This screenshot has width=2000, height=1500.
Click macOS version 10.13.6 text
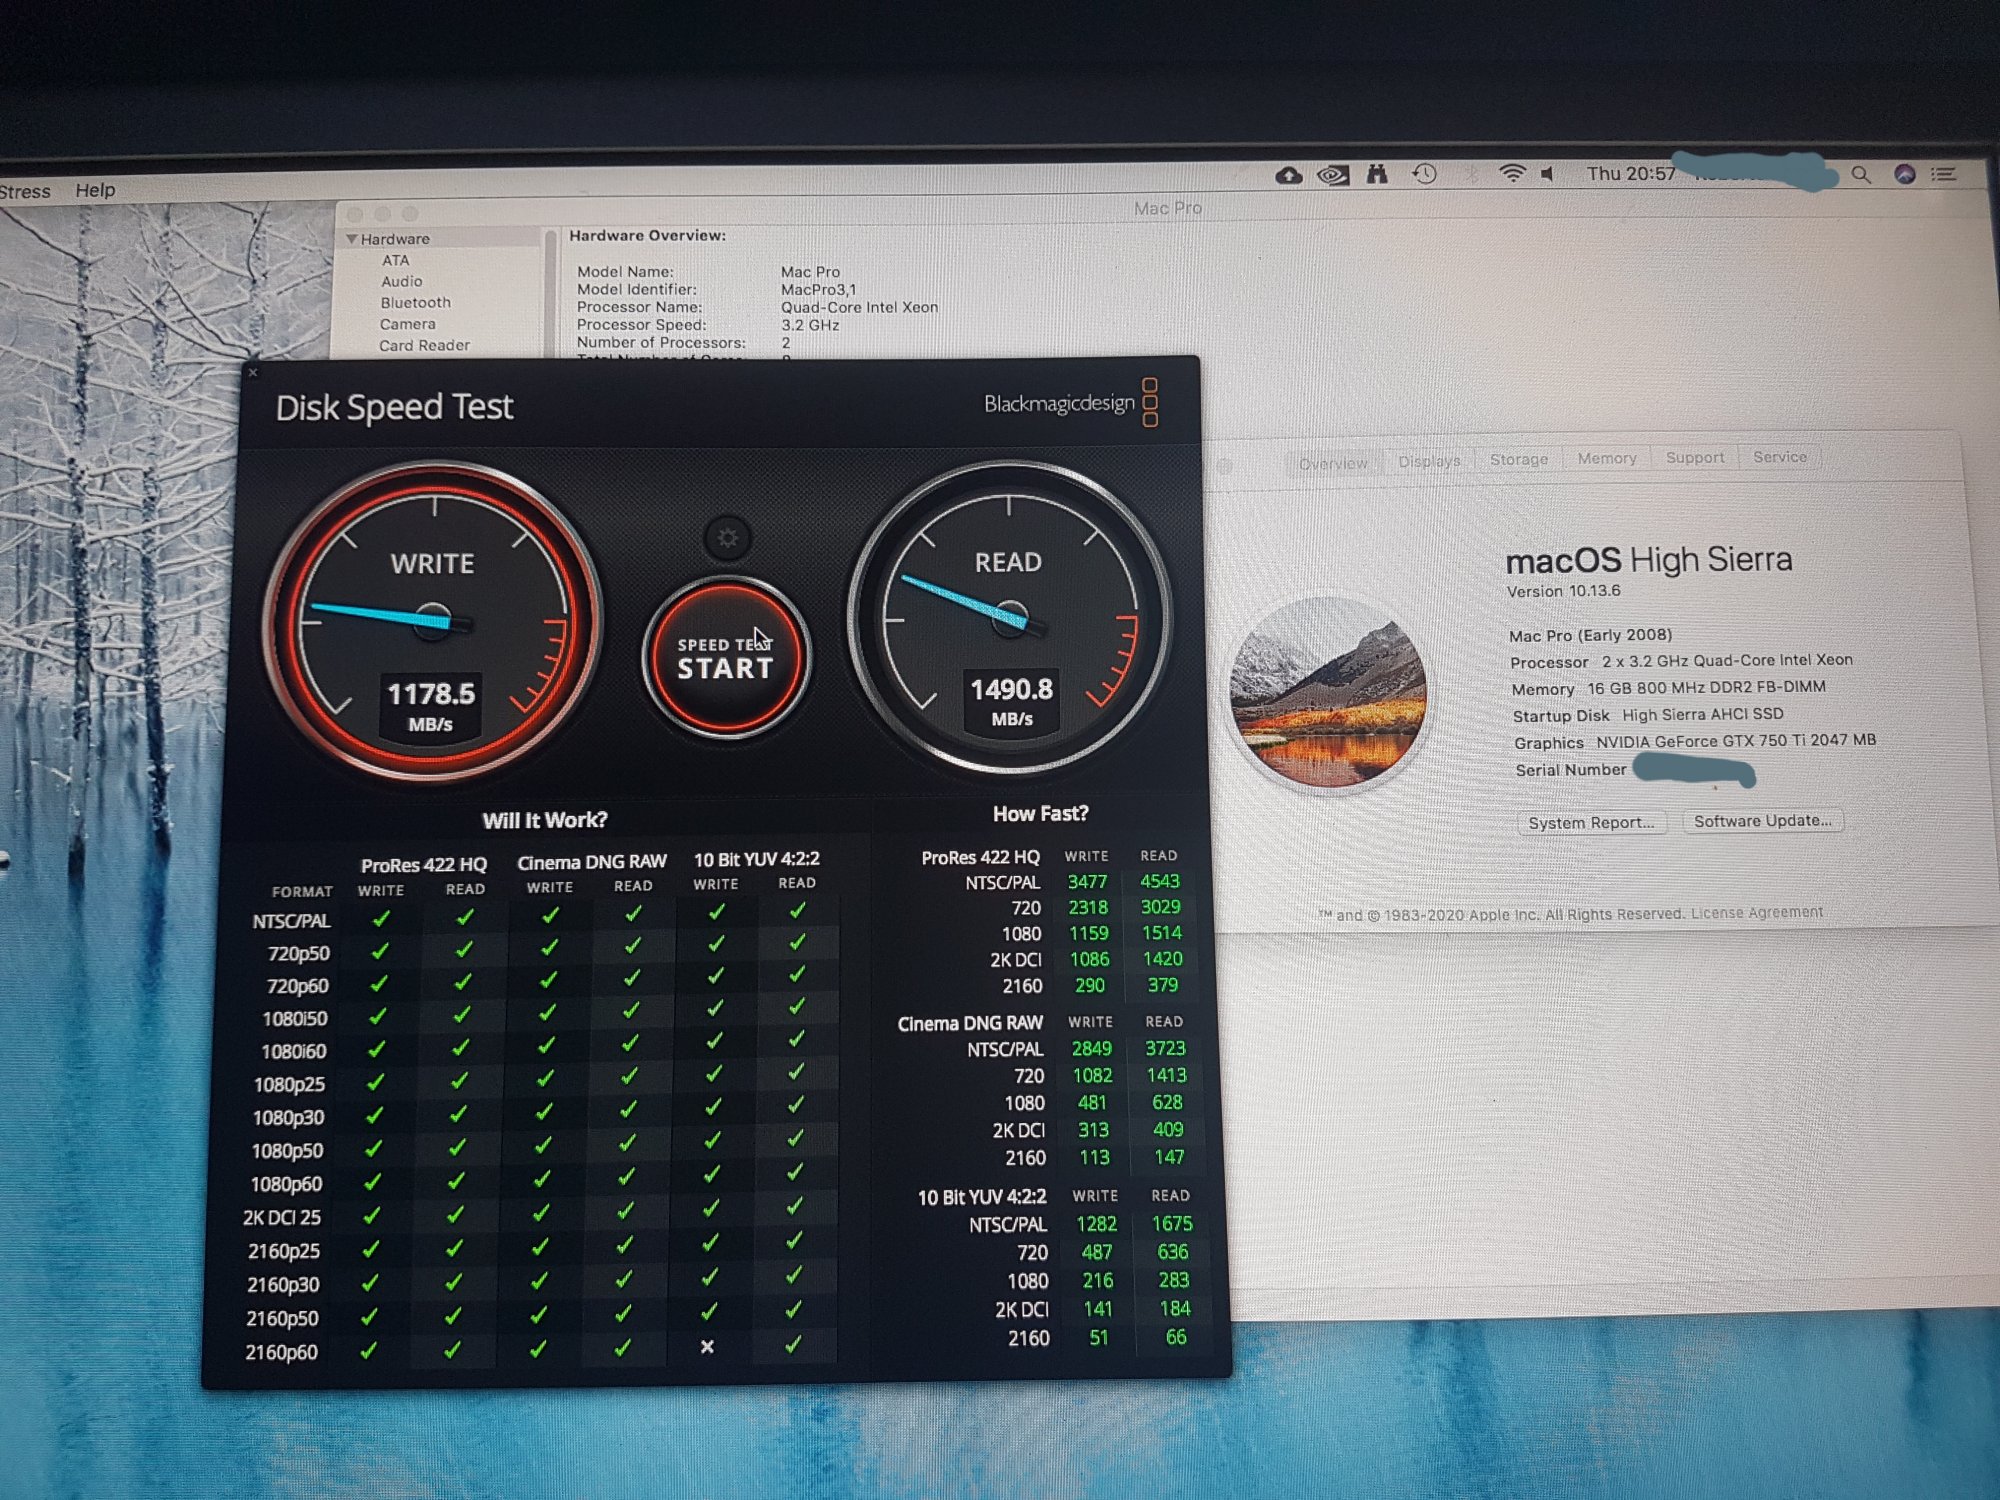(x=1564, y=591)
